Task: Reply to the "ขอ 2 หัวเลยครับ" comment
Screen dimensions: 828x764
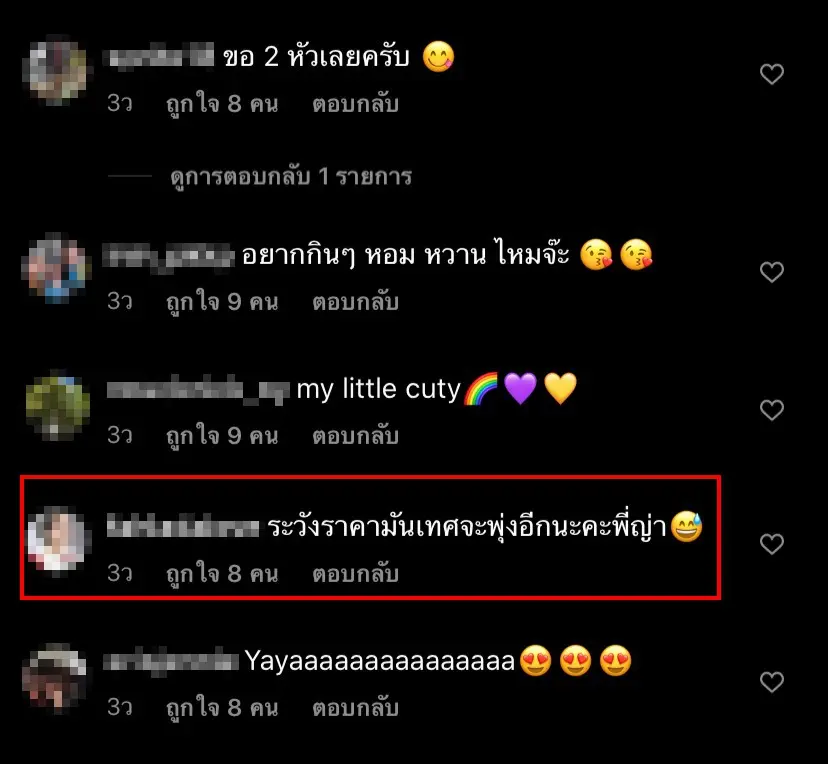Action: tap(355, 104)
